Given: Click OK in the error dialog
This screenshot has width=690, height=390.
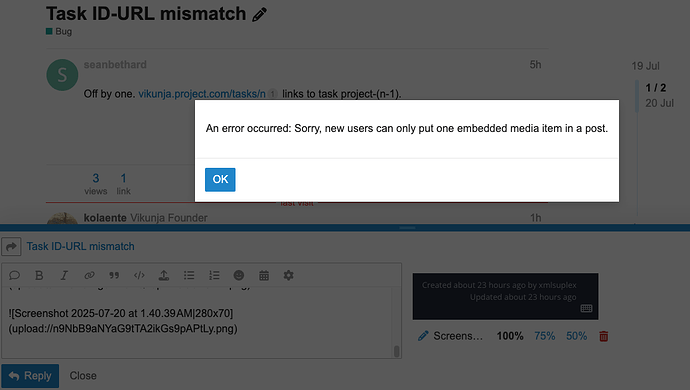Looking at the screenshot, I should [x=220, y=180].
